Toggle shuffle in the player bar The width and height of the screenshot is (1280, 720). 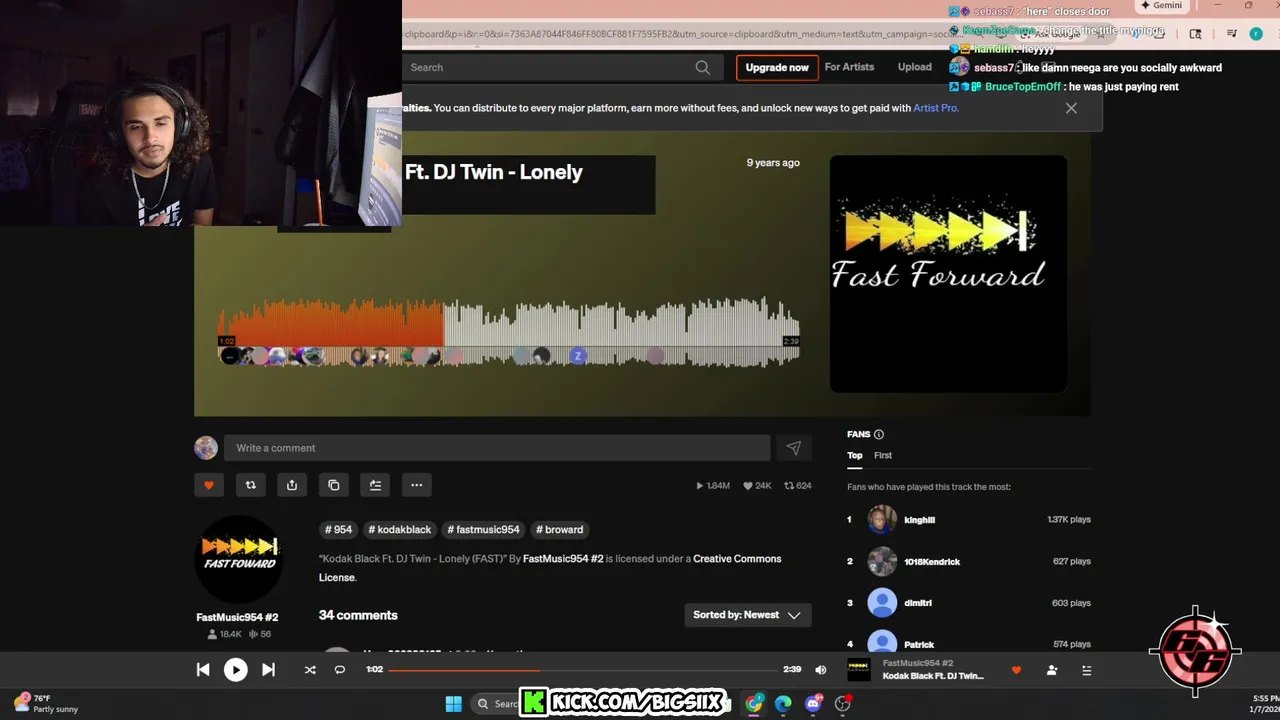click(x=310, y=670)
